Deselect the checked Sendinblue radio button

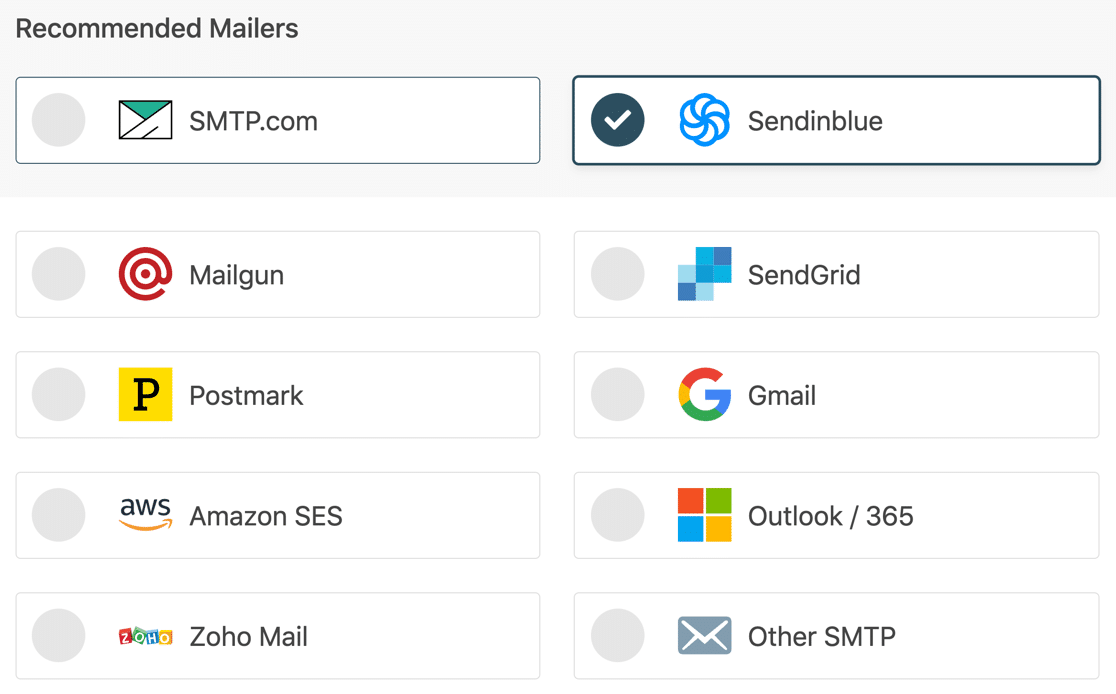tap(618, 120)
